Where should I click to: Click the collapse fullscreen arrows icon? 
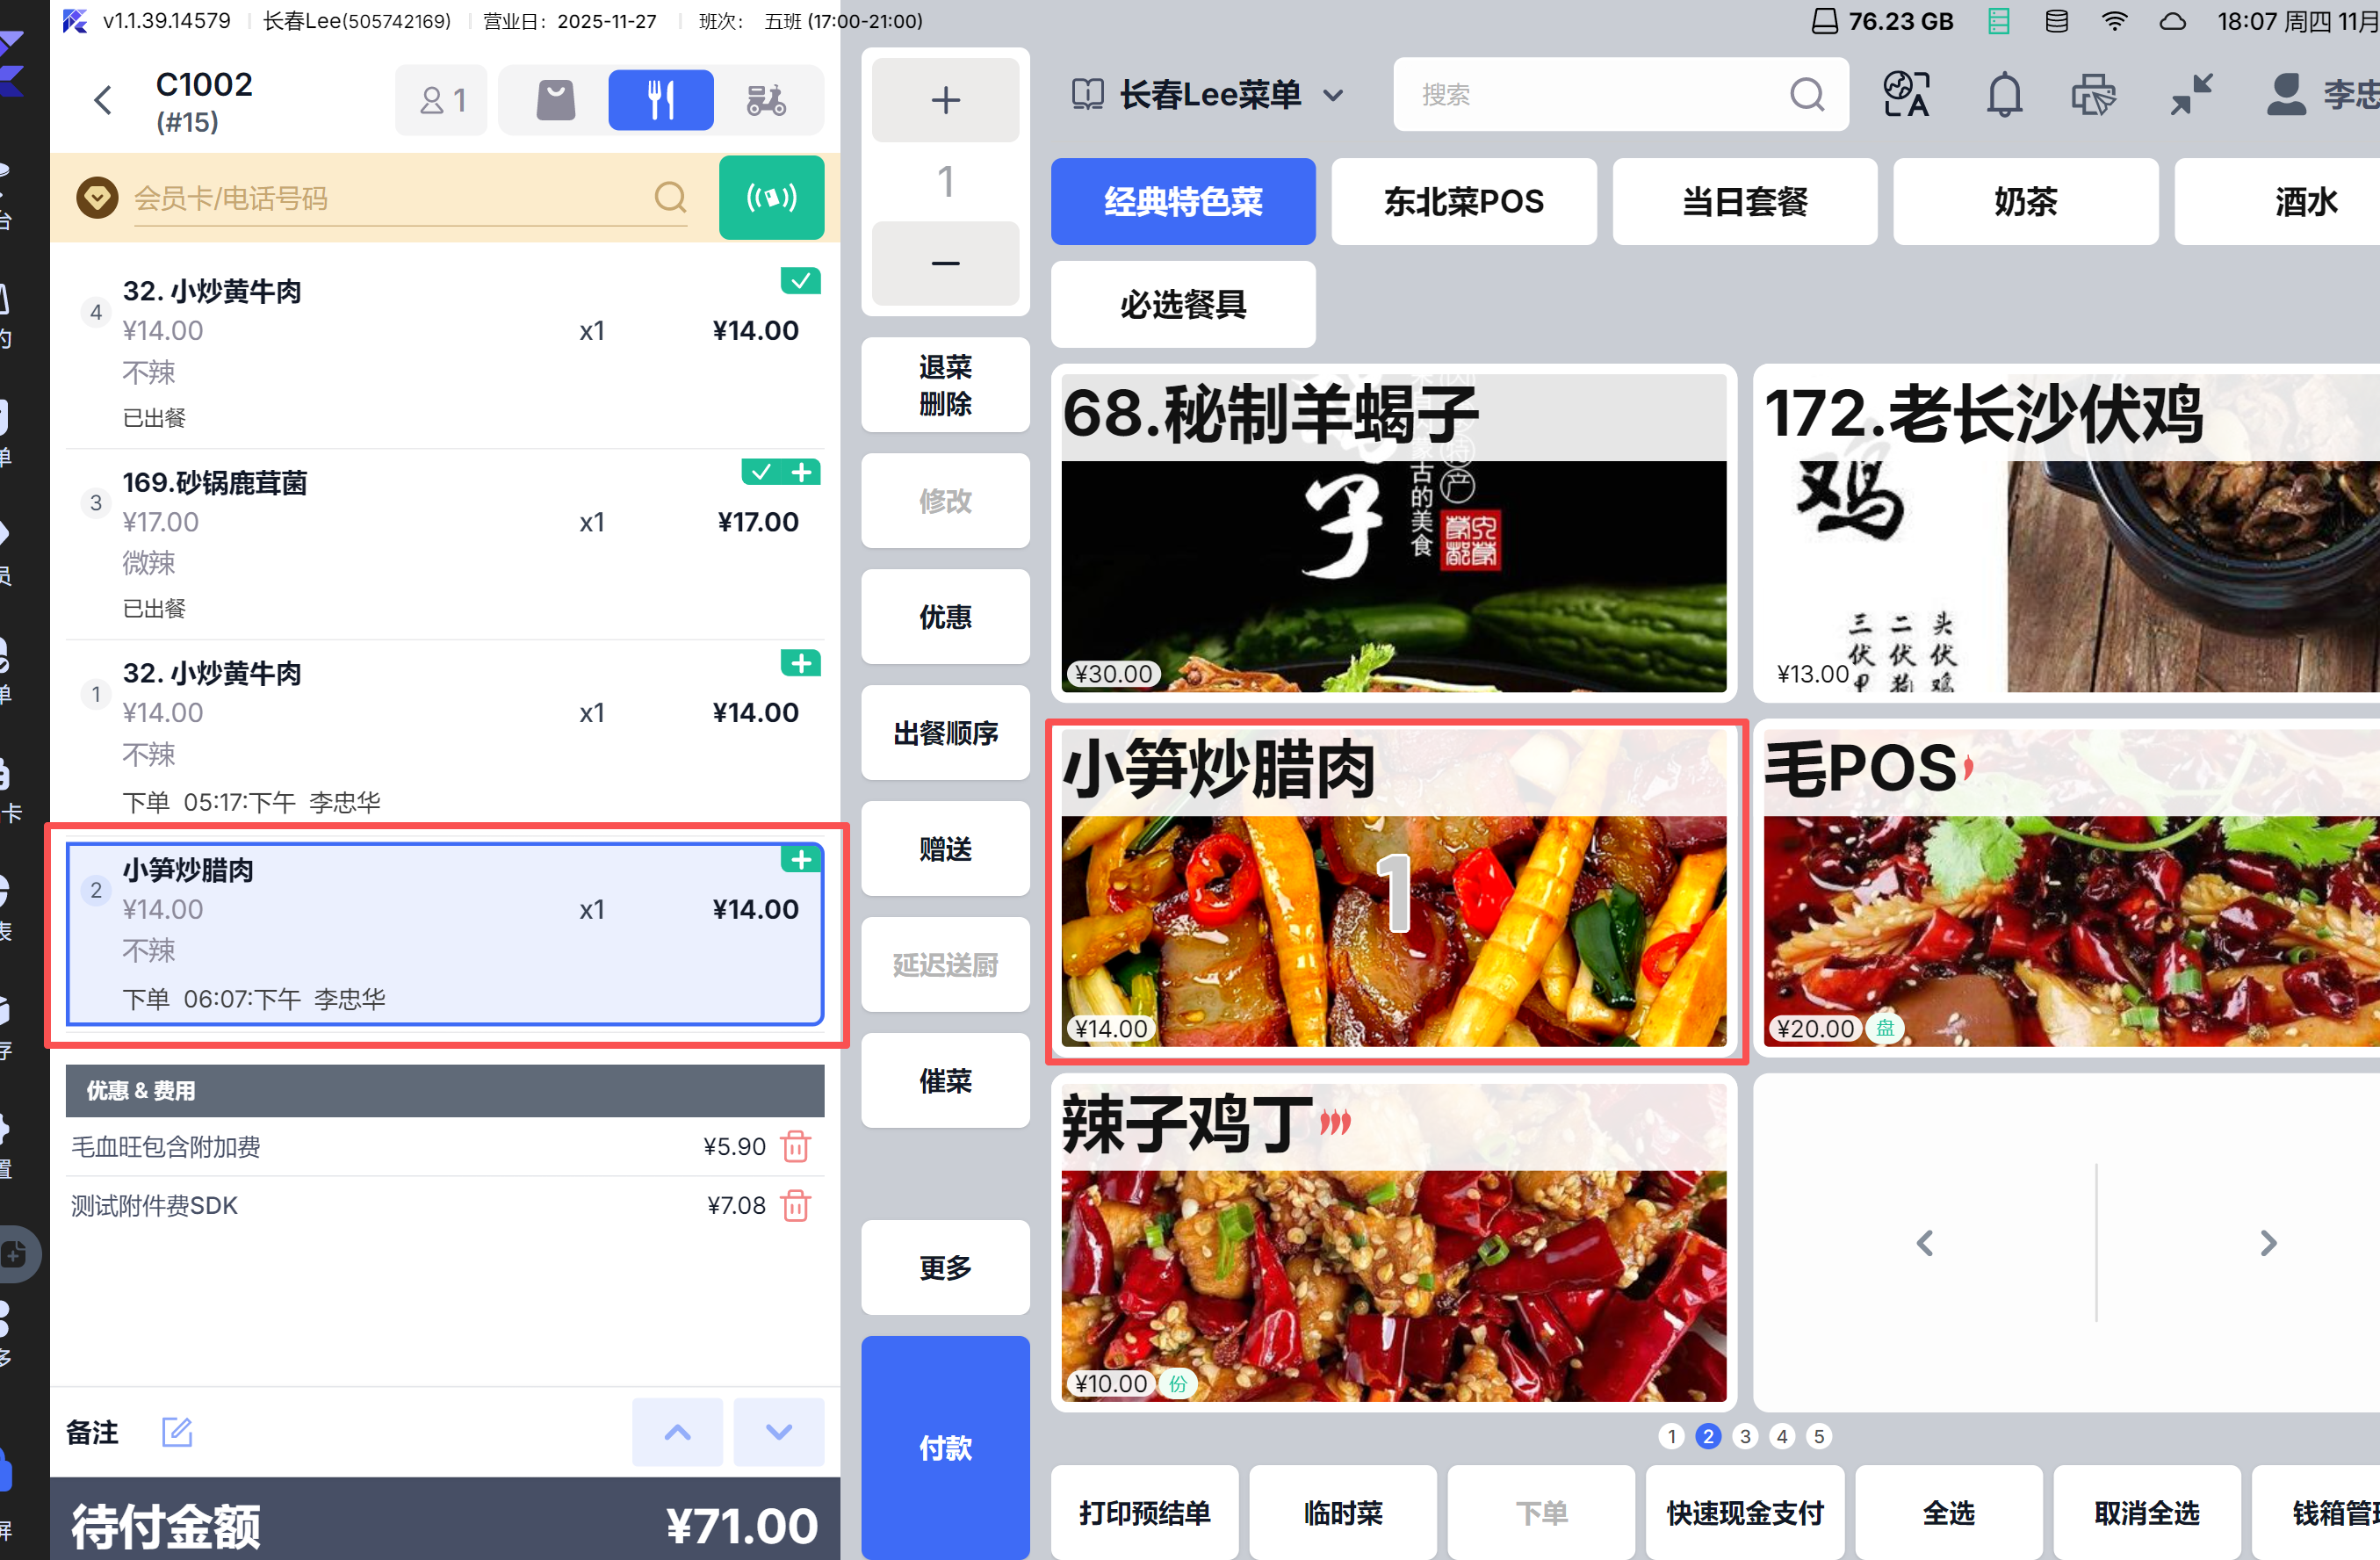2191,96
